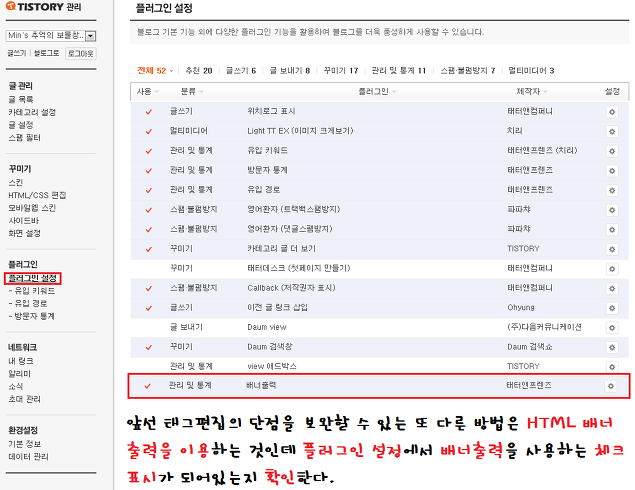Select the 꾸미기 17 filter tab
This screenshot has height=490, width=635.
pyautogui.click(x=341, y=70)
